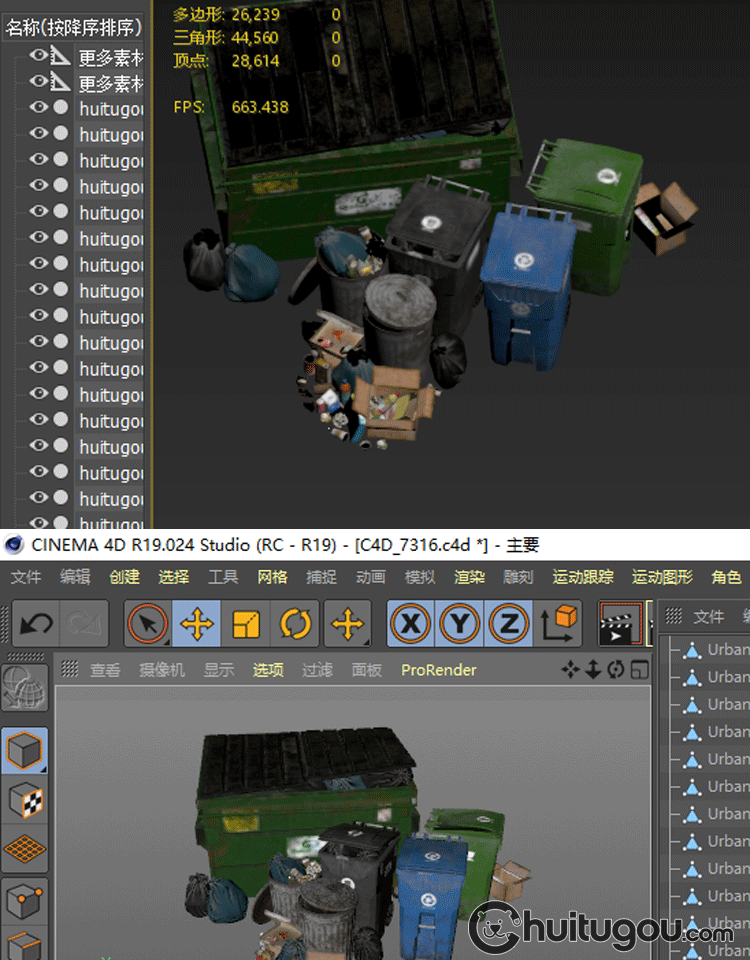Activate the highlighted Move tool

(197, 625)
